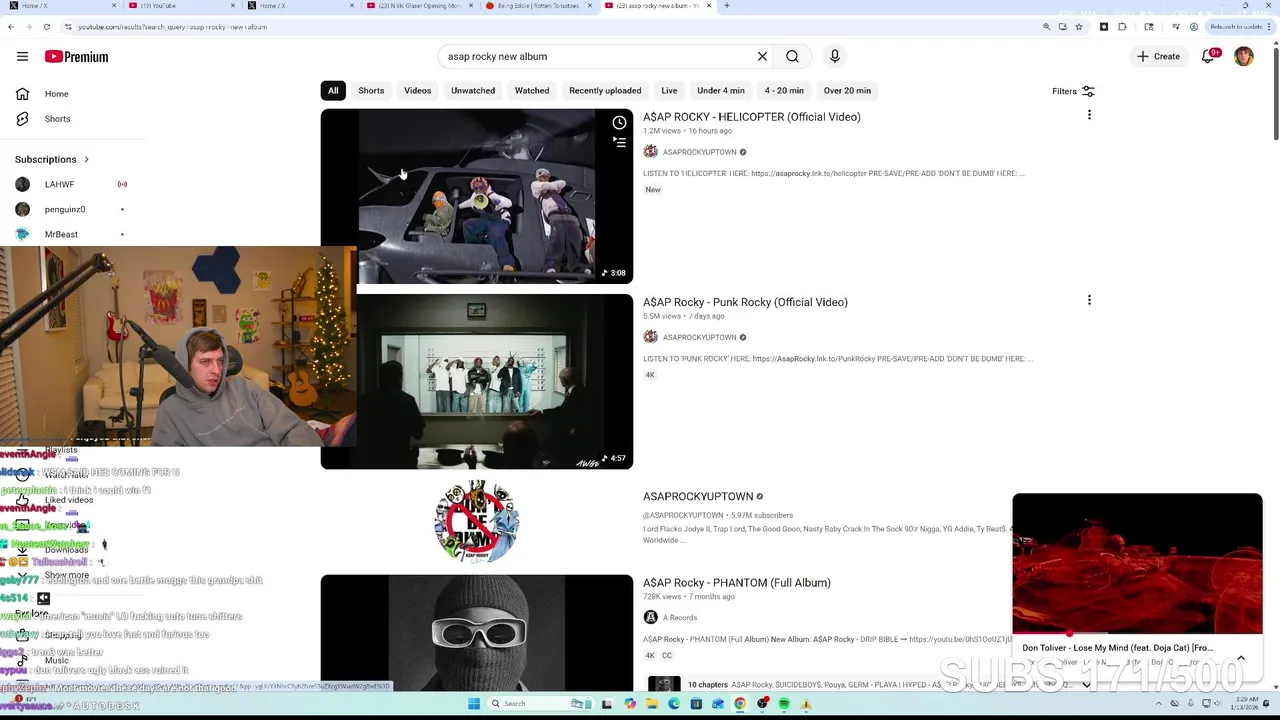Open A$AP Rocky - PHANTOM (Full Album) title

click(737, 583)
